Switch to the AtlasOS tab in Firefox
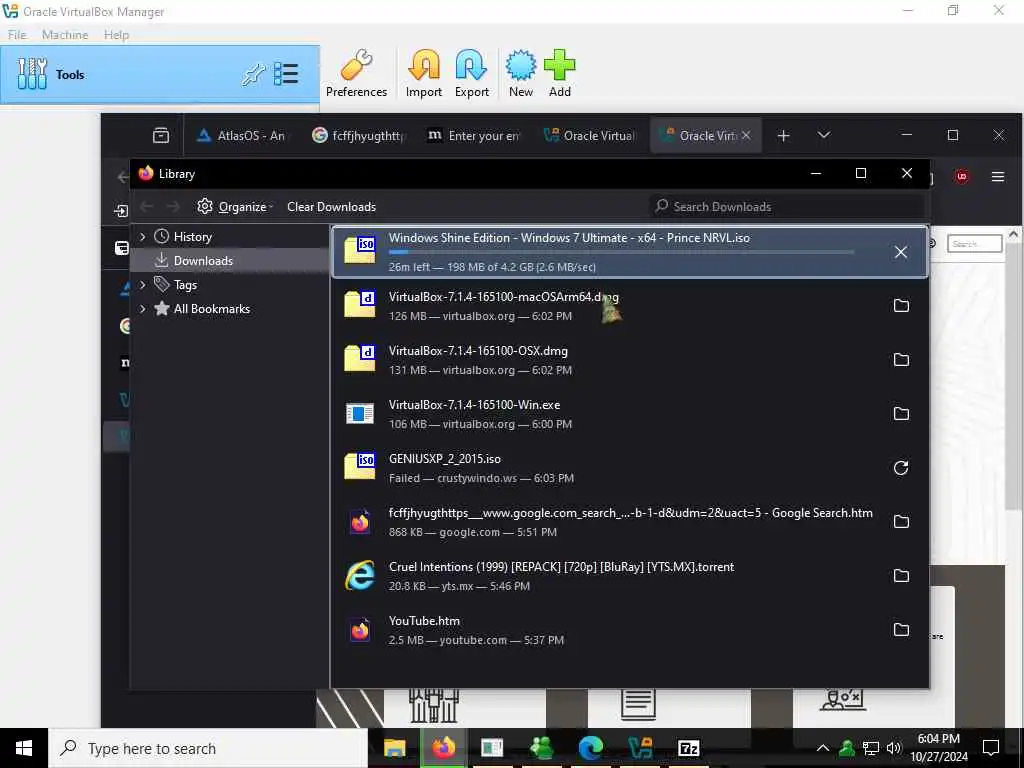Screen dimensions: 1024x768 [242, 135]
